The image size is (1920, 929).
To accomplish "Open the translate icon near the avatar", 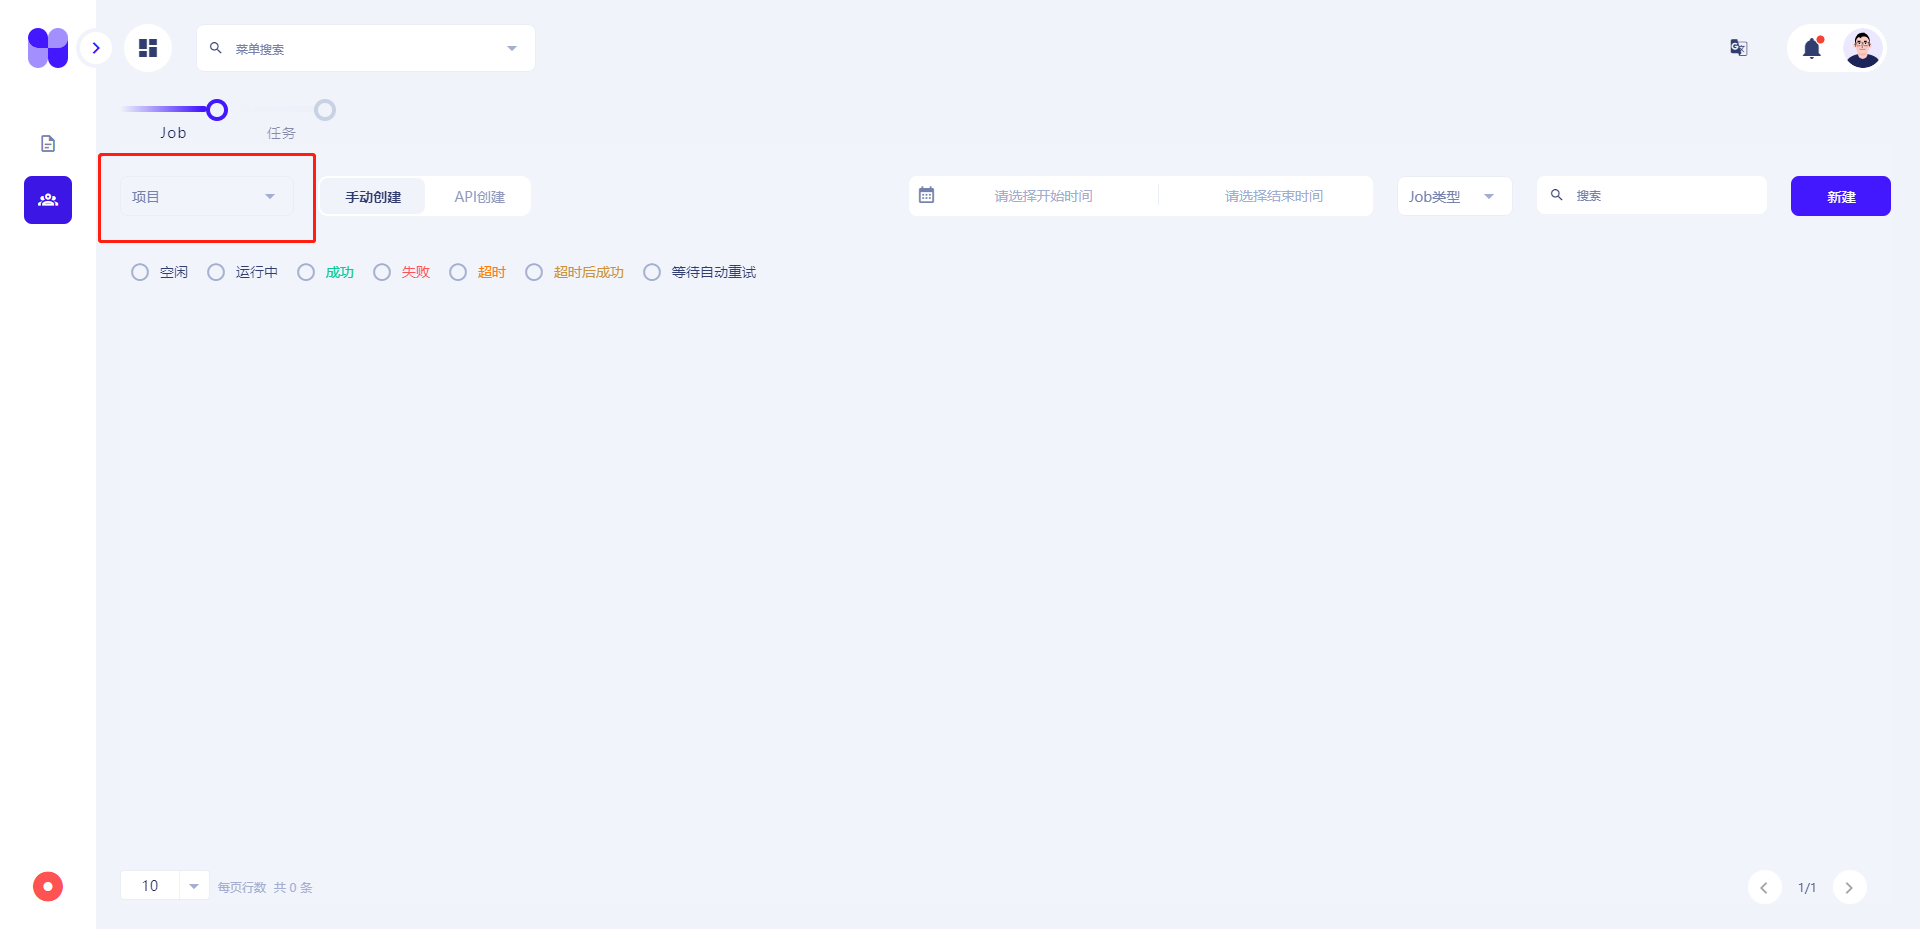I will coord(1738,47).
